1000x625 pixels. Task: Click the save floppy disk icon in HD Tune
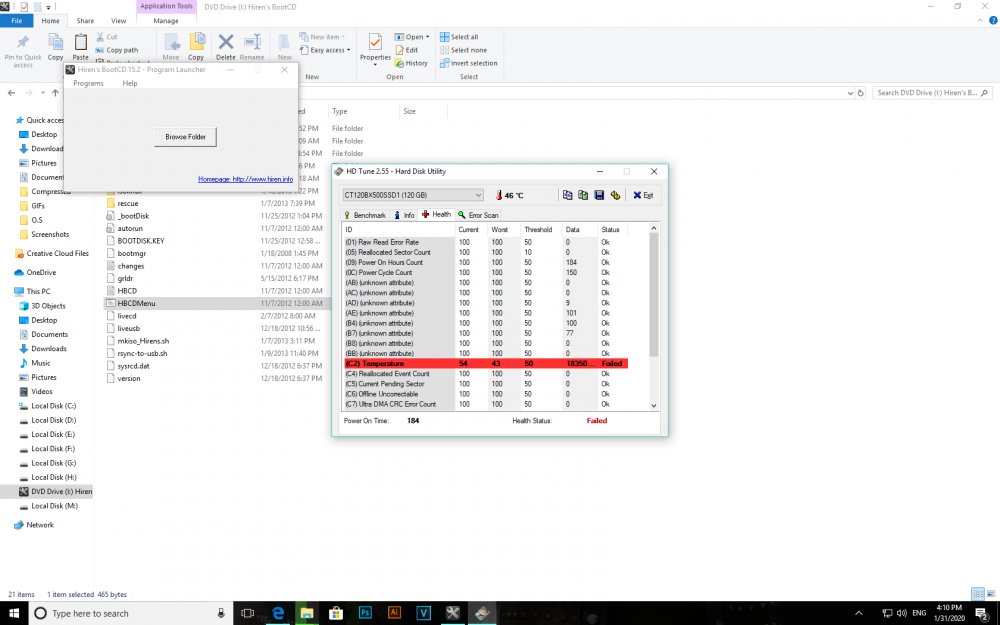click(x=599, y=195)
